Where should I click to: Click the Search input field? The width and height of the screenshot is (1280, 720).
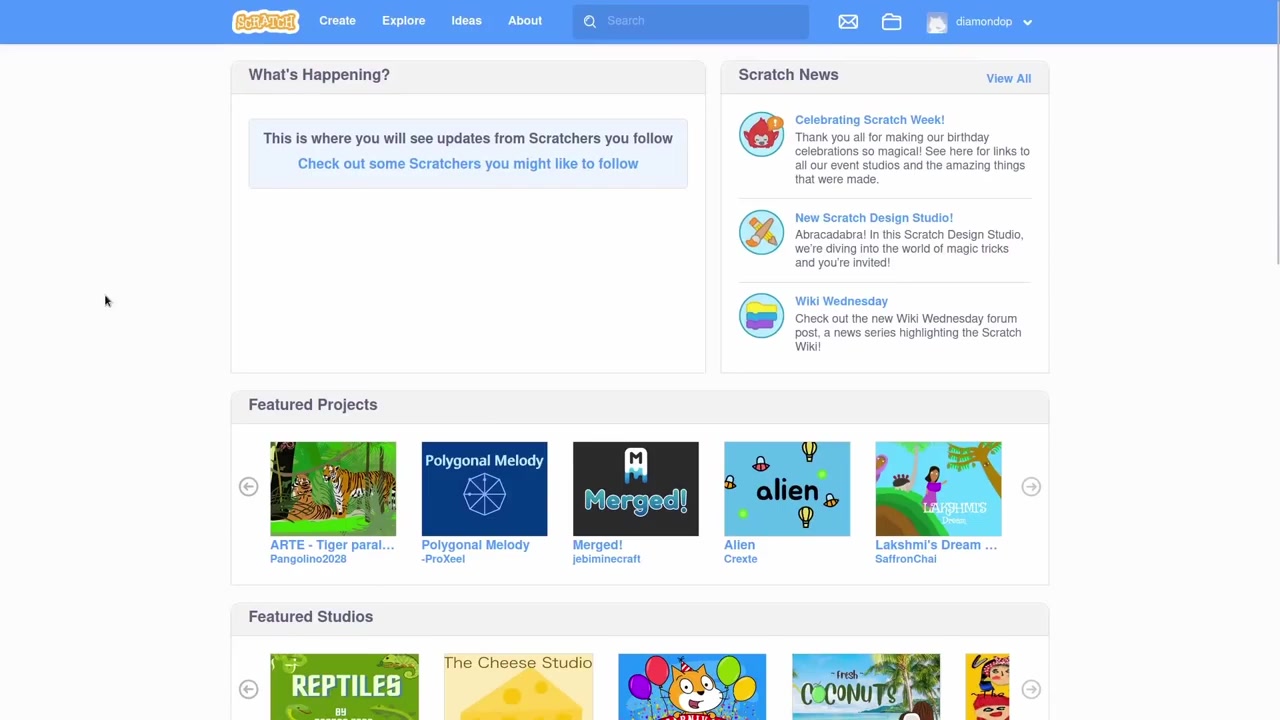tap(691, 21)
